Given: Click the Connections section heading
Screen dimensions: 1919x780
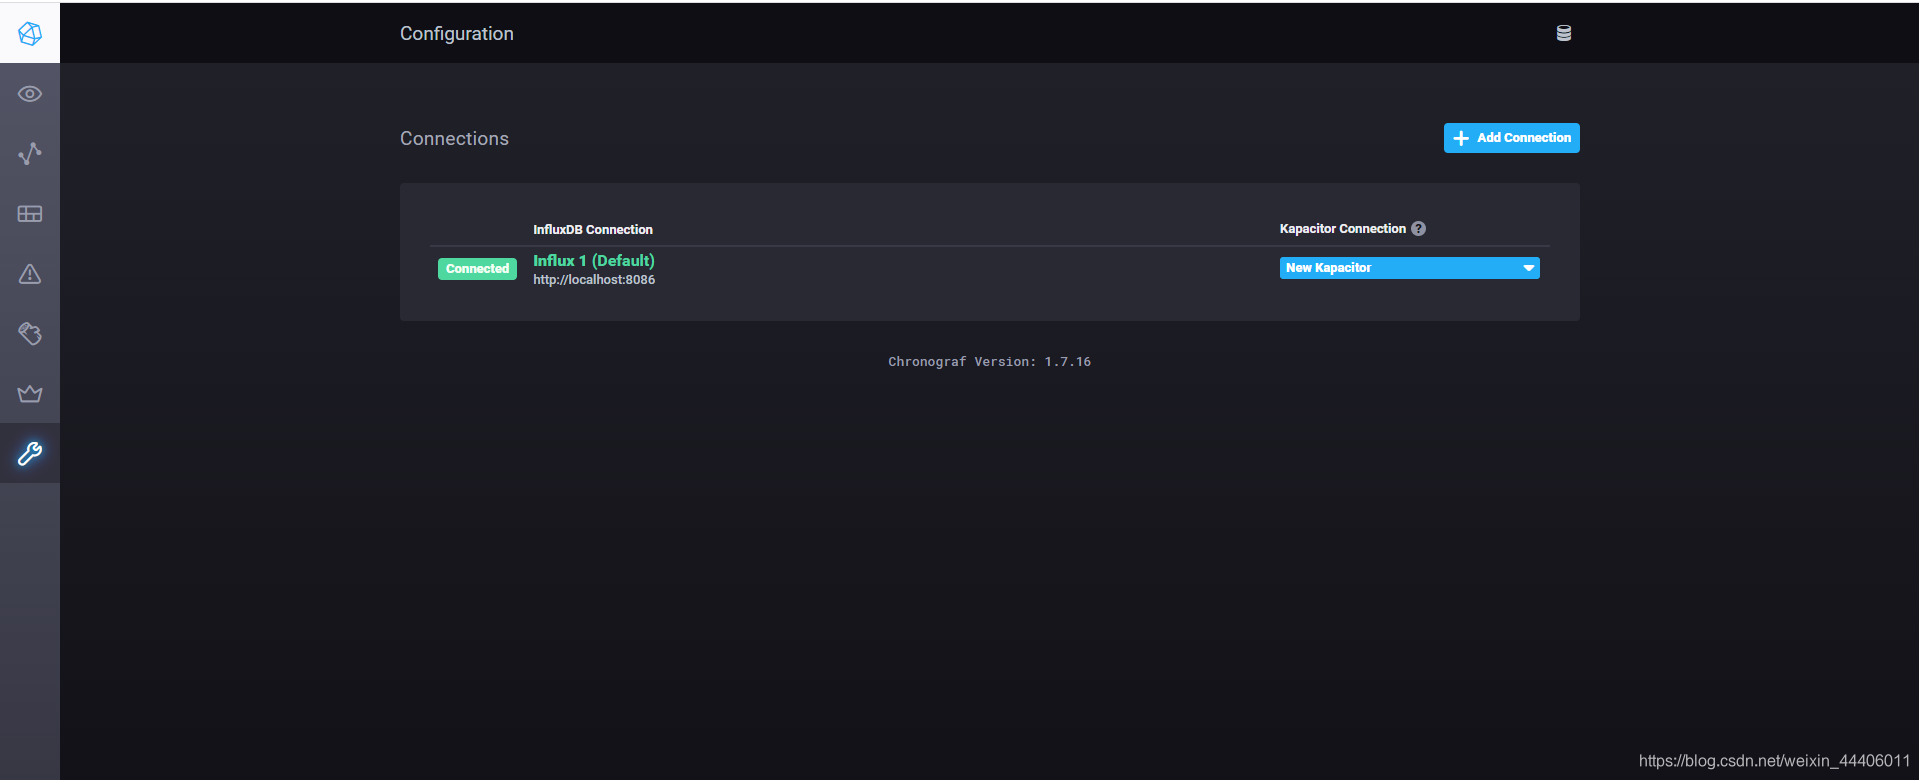Looking at the screenshot, I should point(454,139).
